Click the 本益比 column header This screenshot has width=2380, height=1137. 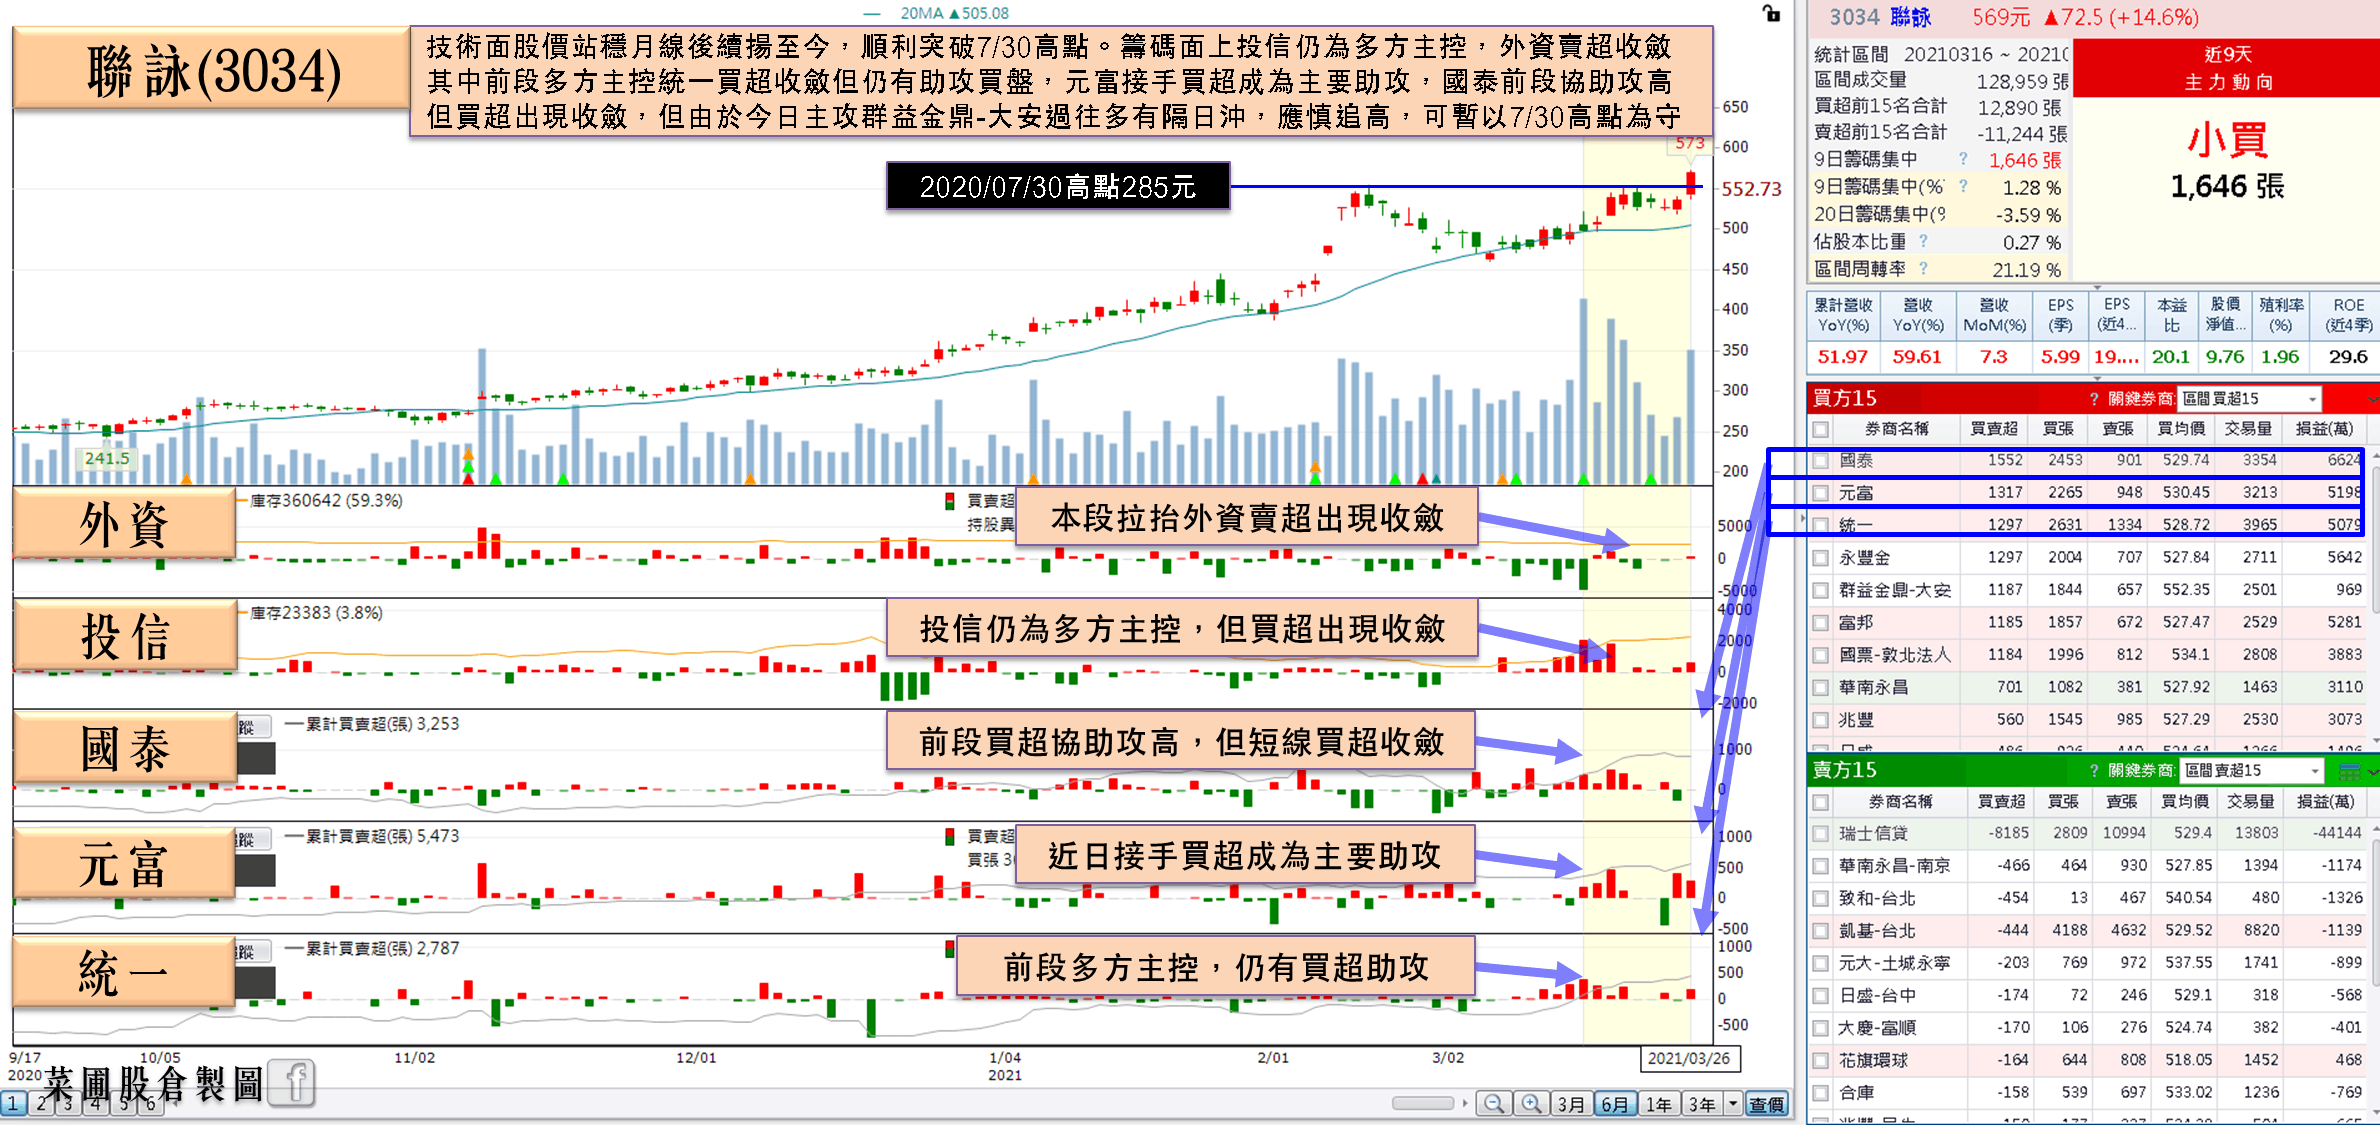click(2171, 316)
